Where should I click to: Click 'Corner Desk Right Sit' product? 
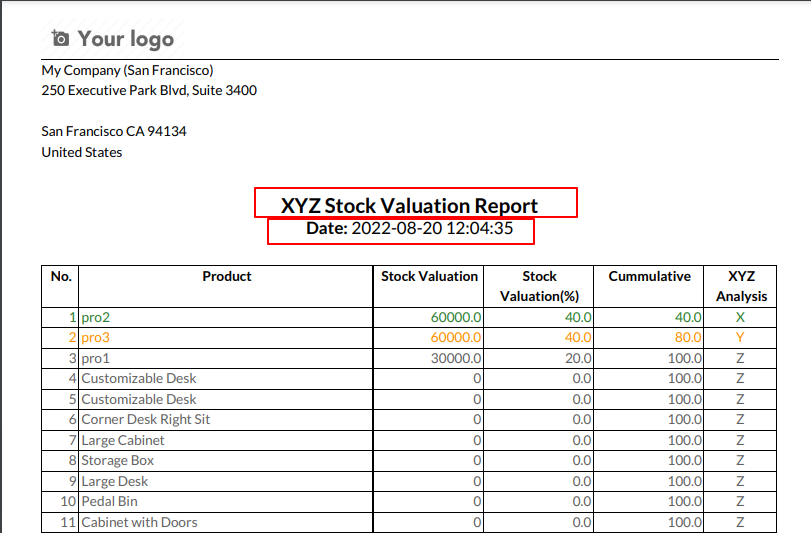pos(146,419)
